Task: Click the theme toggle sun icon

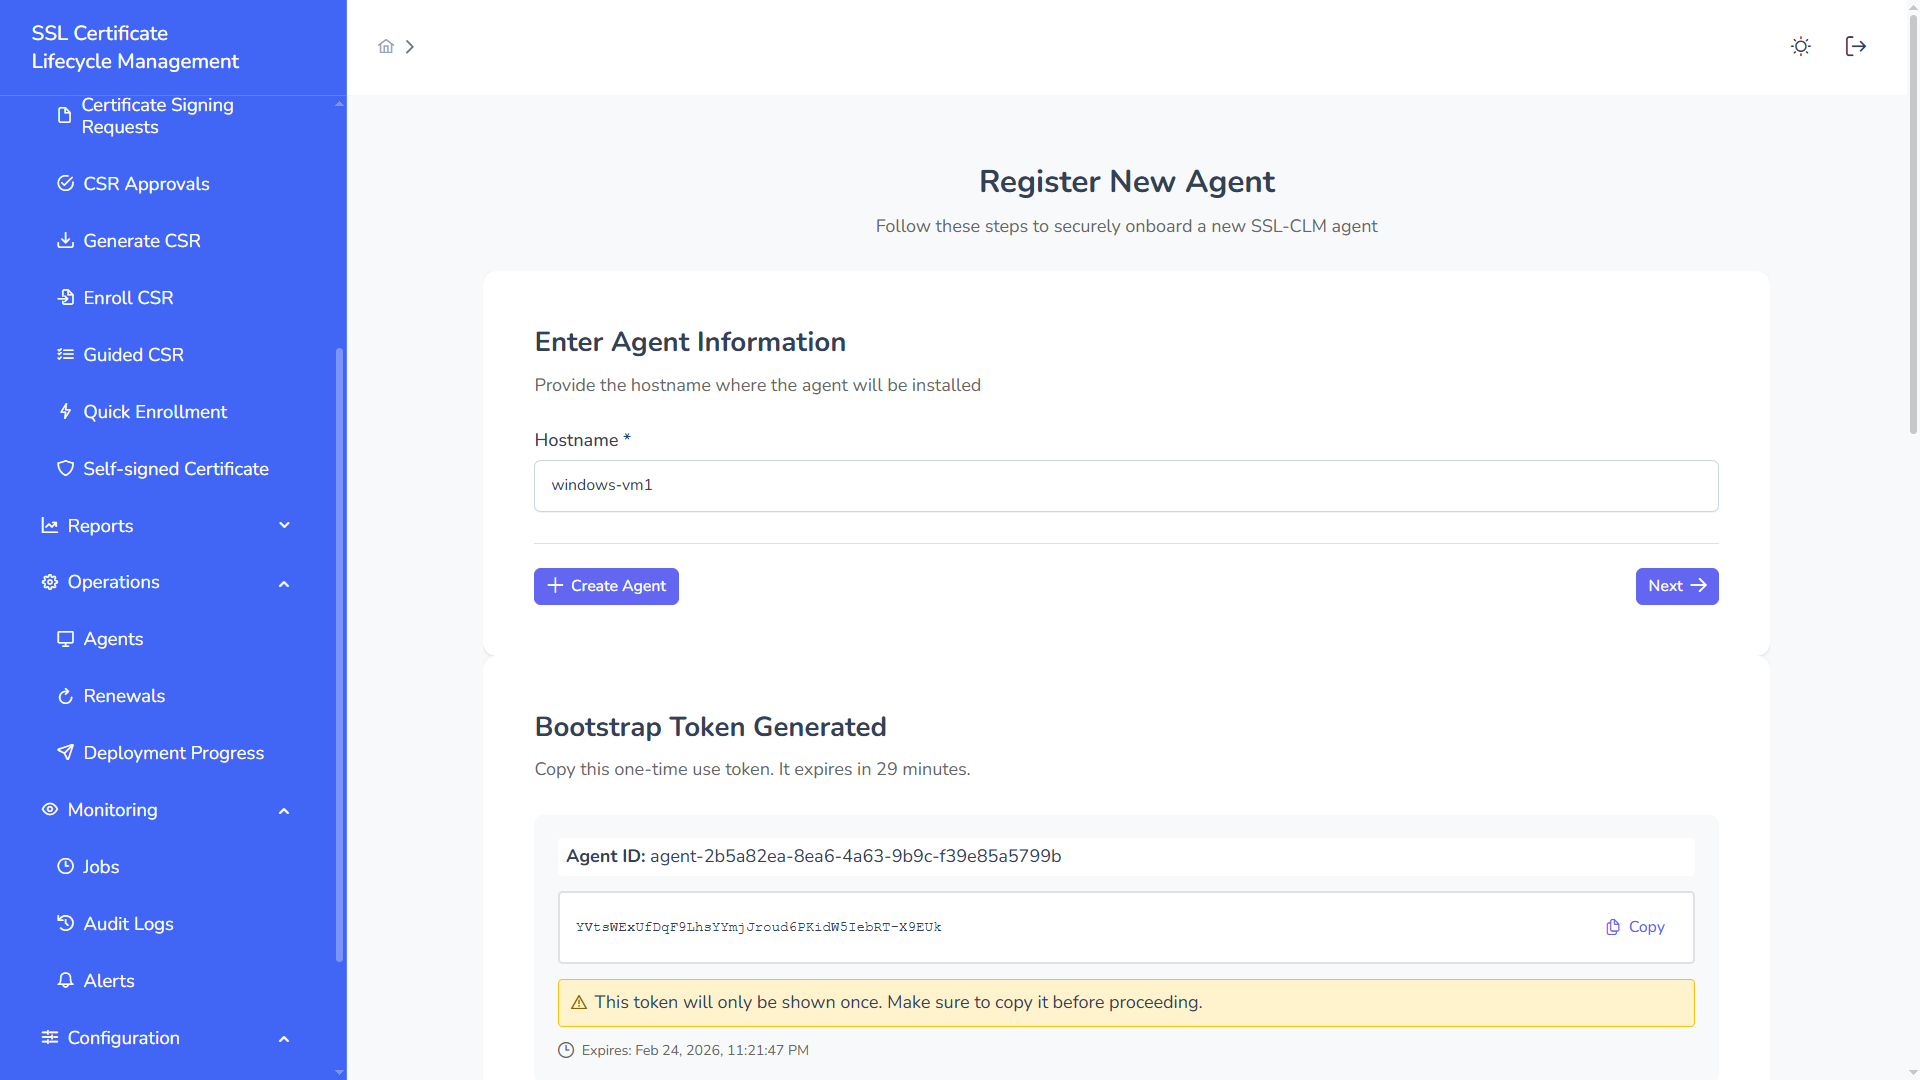Action: (1801, 46)
